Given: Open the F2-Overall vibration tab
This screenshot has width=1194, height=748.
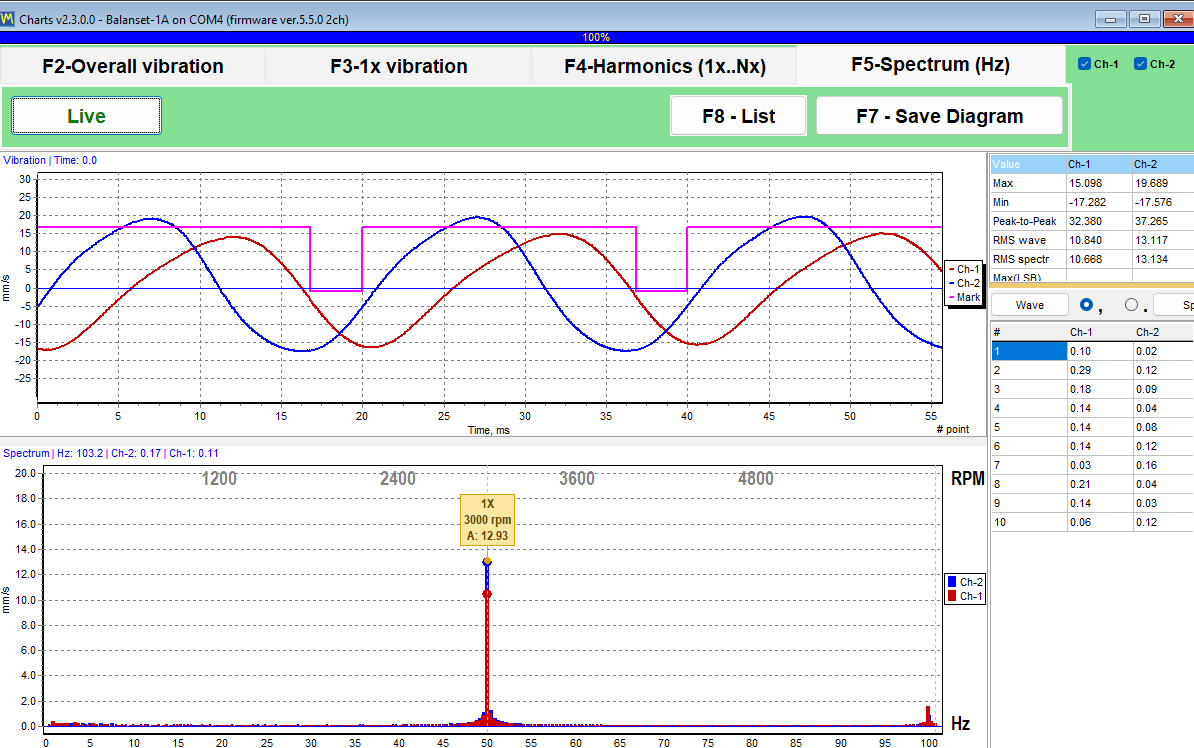Looking at the screenshot, I should click(x=133, y=66).
